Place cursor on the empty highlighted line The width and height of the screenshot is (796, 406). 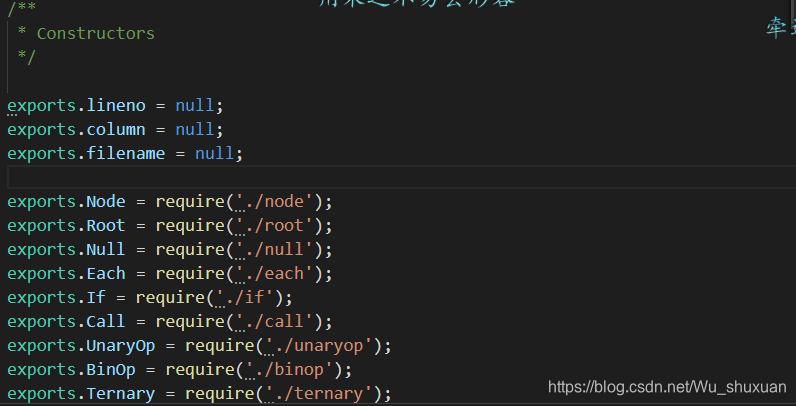click(401, 177)
